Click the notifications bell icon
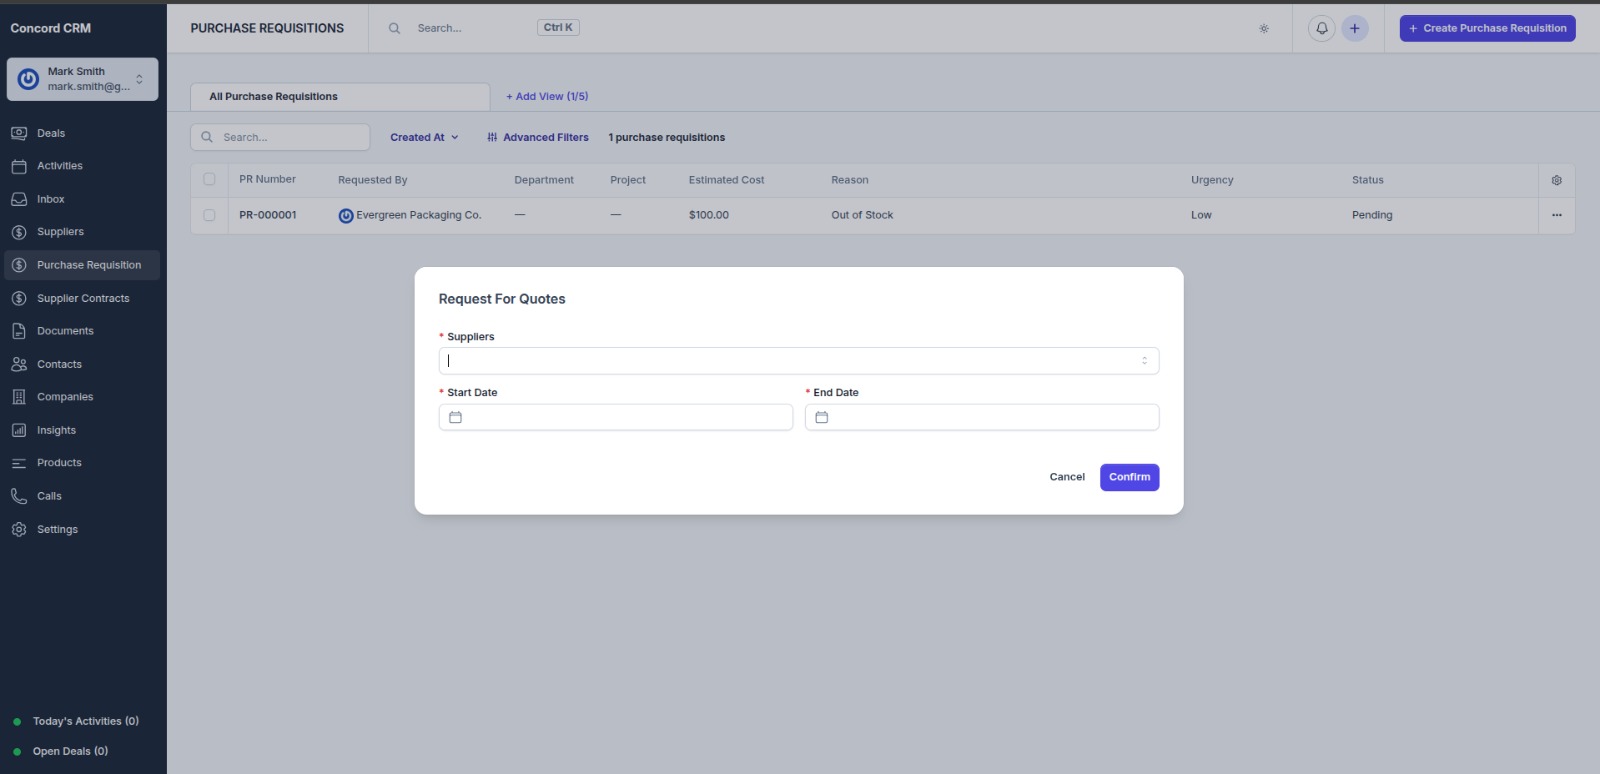 pos(1321,28)
